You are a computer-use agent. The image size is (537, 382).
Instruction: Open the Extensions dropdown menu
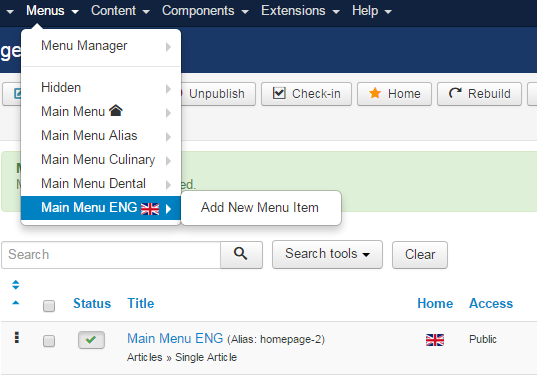point(300,11)
